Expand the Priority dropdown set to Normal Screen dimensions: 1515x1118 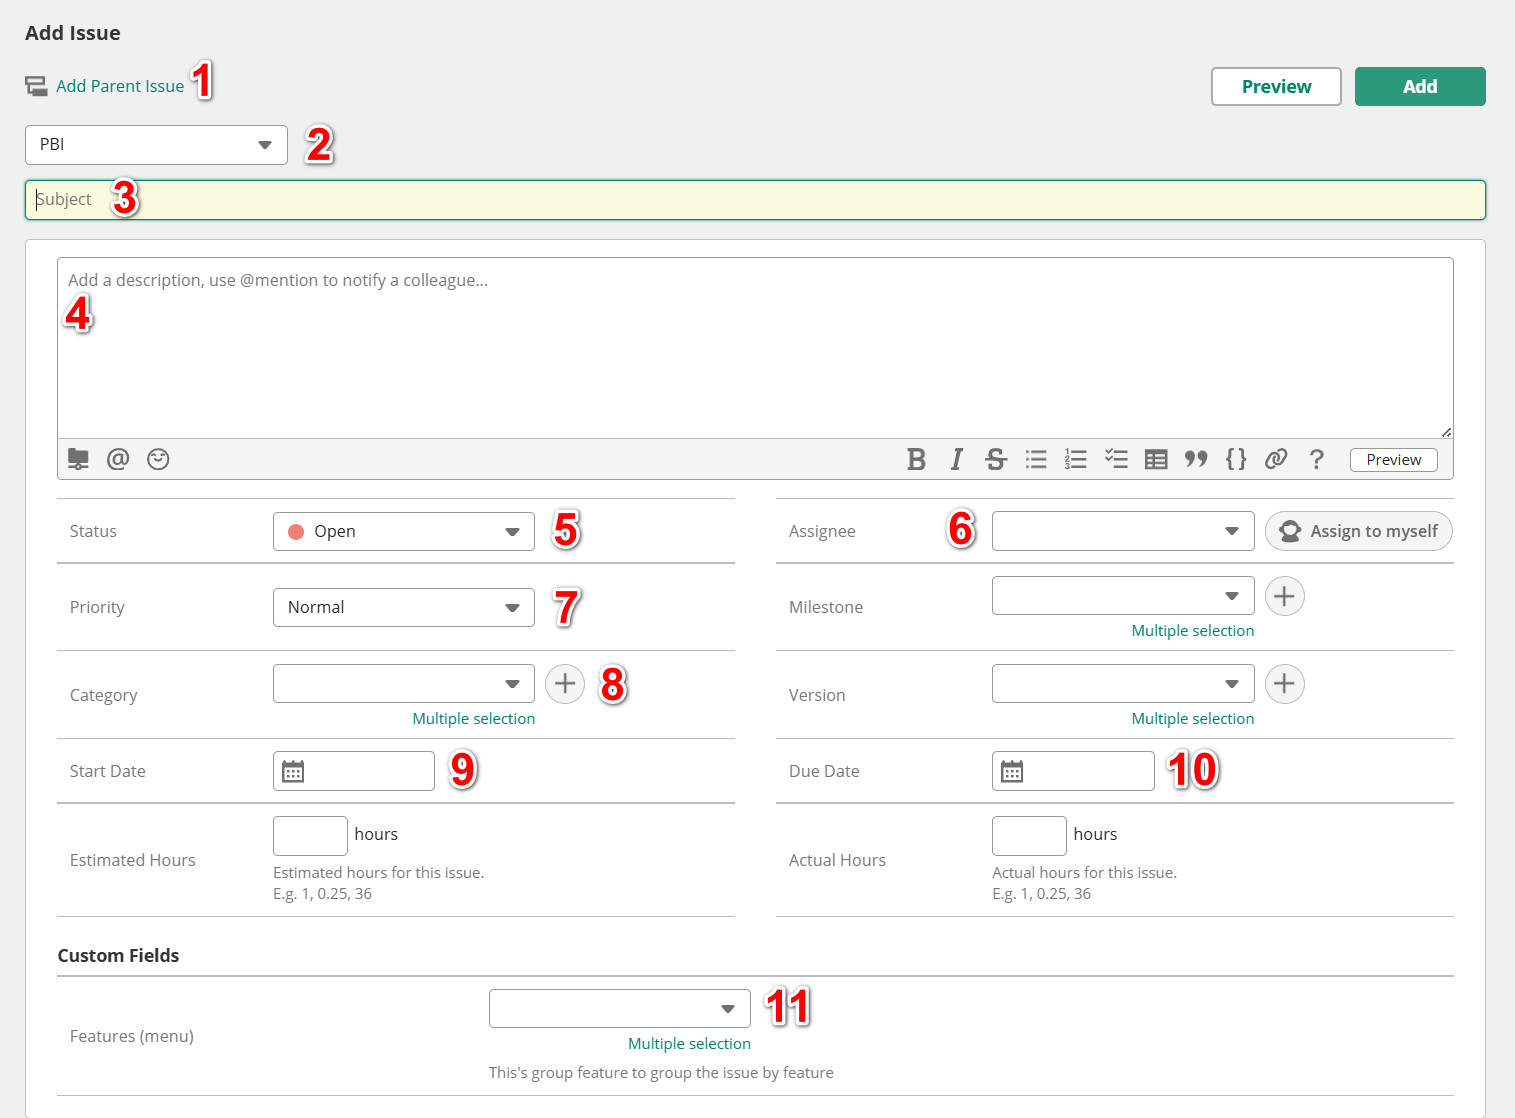pos(403,607)
